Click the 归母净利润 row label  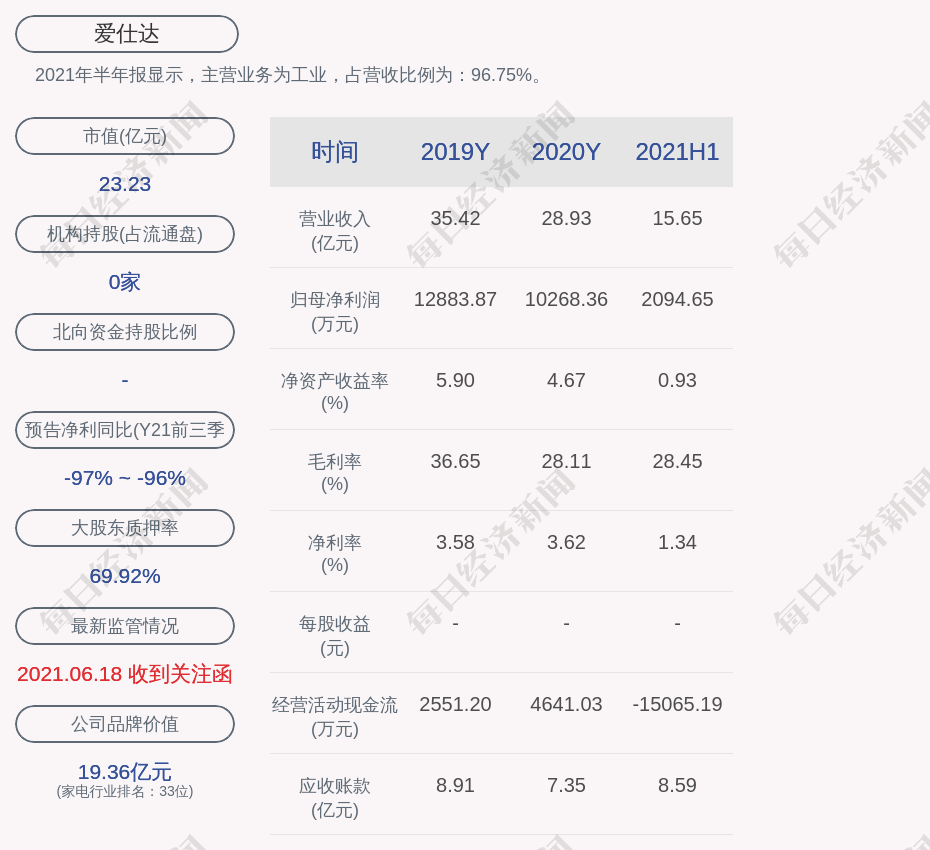click(335, 311)
